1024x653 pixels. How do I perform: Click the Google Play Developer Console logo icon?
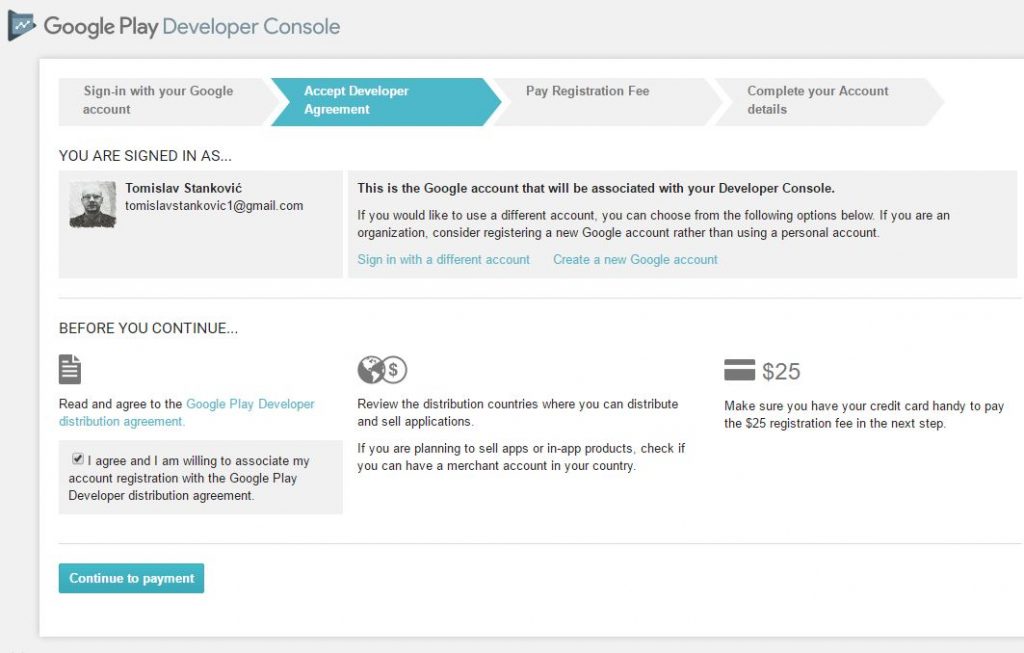point(22,26)
